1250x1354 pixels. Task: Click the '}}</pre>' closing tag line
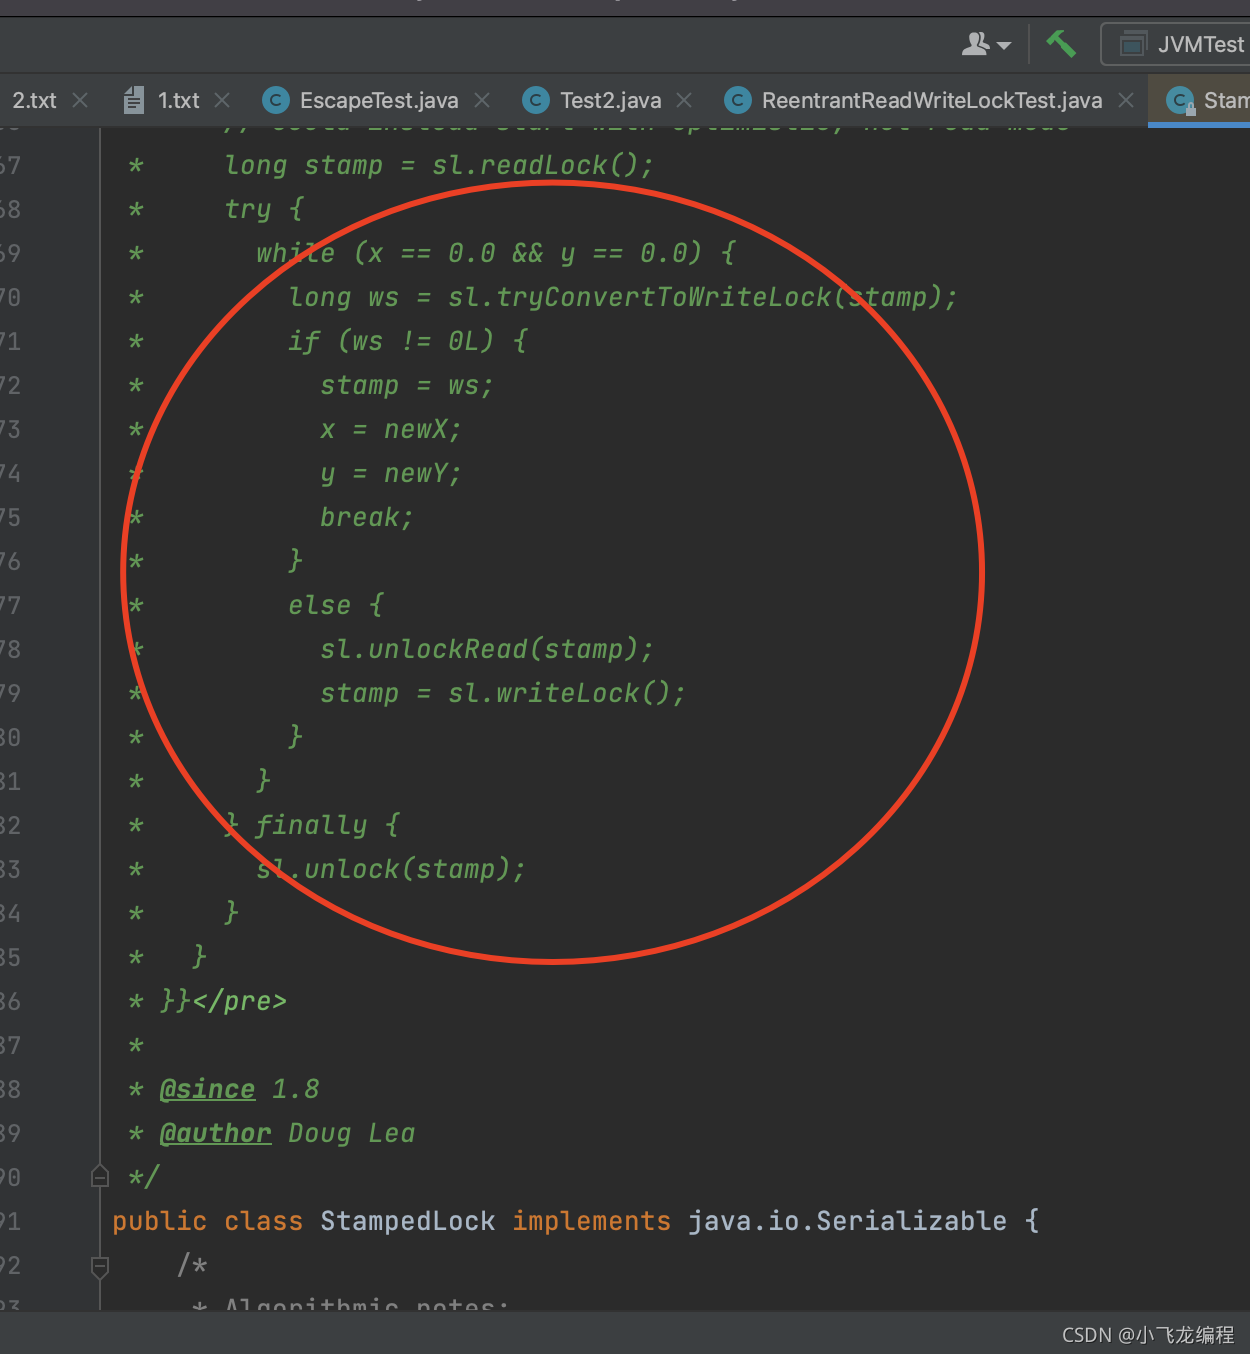[x=223, y=1001]
